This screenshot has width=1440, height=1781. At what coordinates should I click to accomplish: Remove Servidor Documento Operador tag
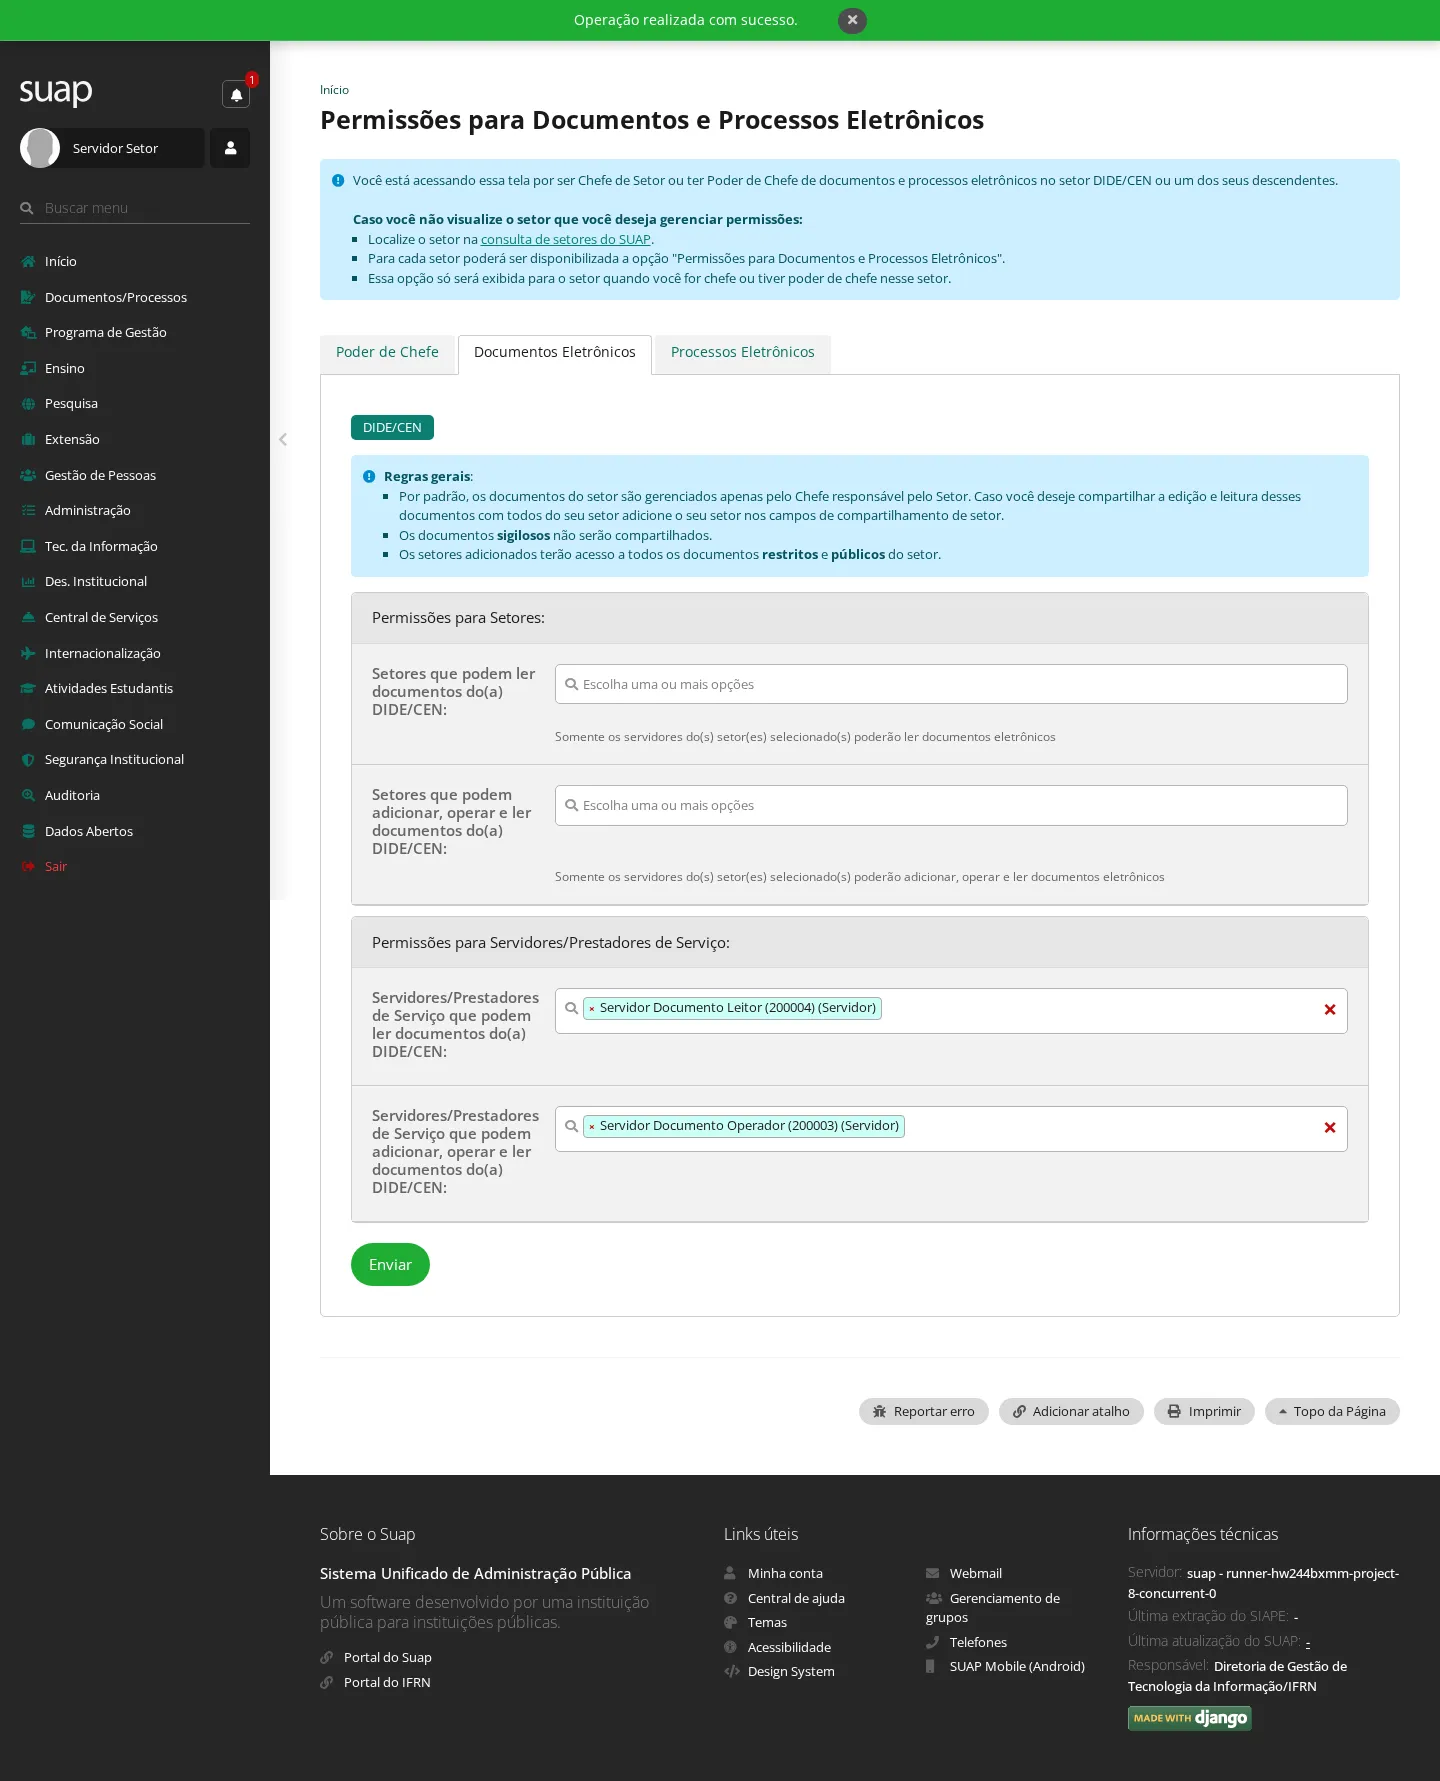pyautogui.click(x=592, y=1127)
